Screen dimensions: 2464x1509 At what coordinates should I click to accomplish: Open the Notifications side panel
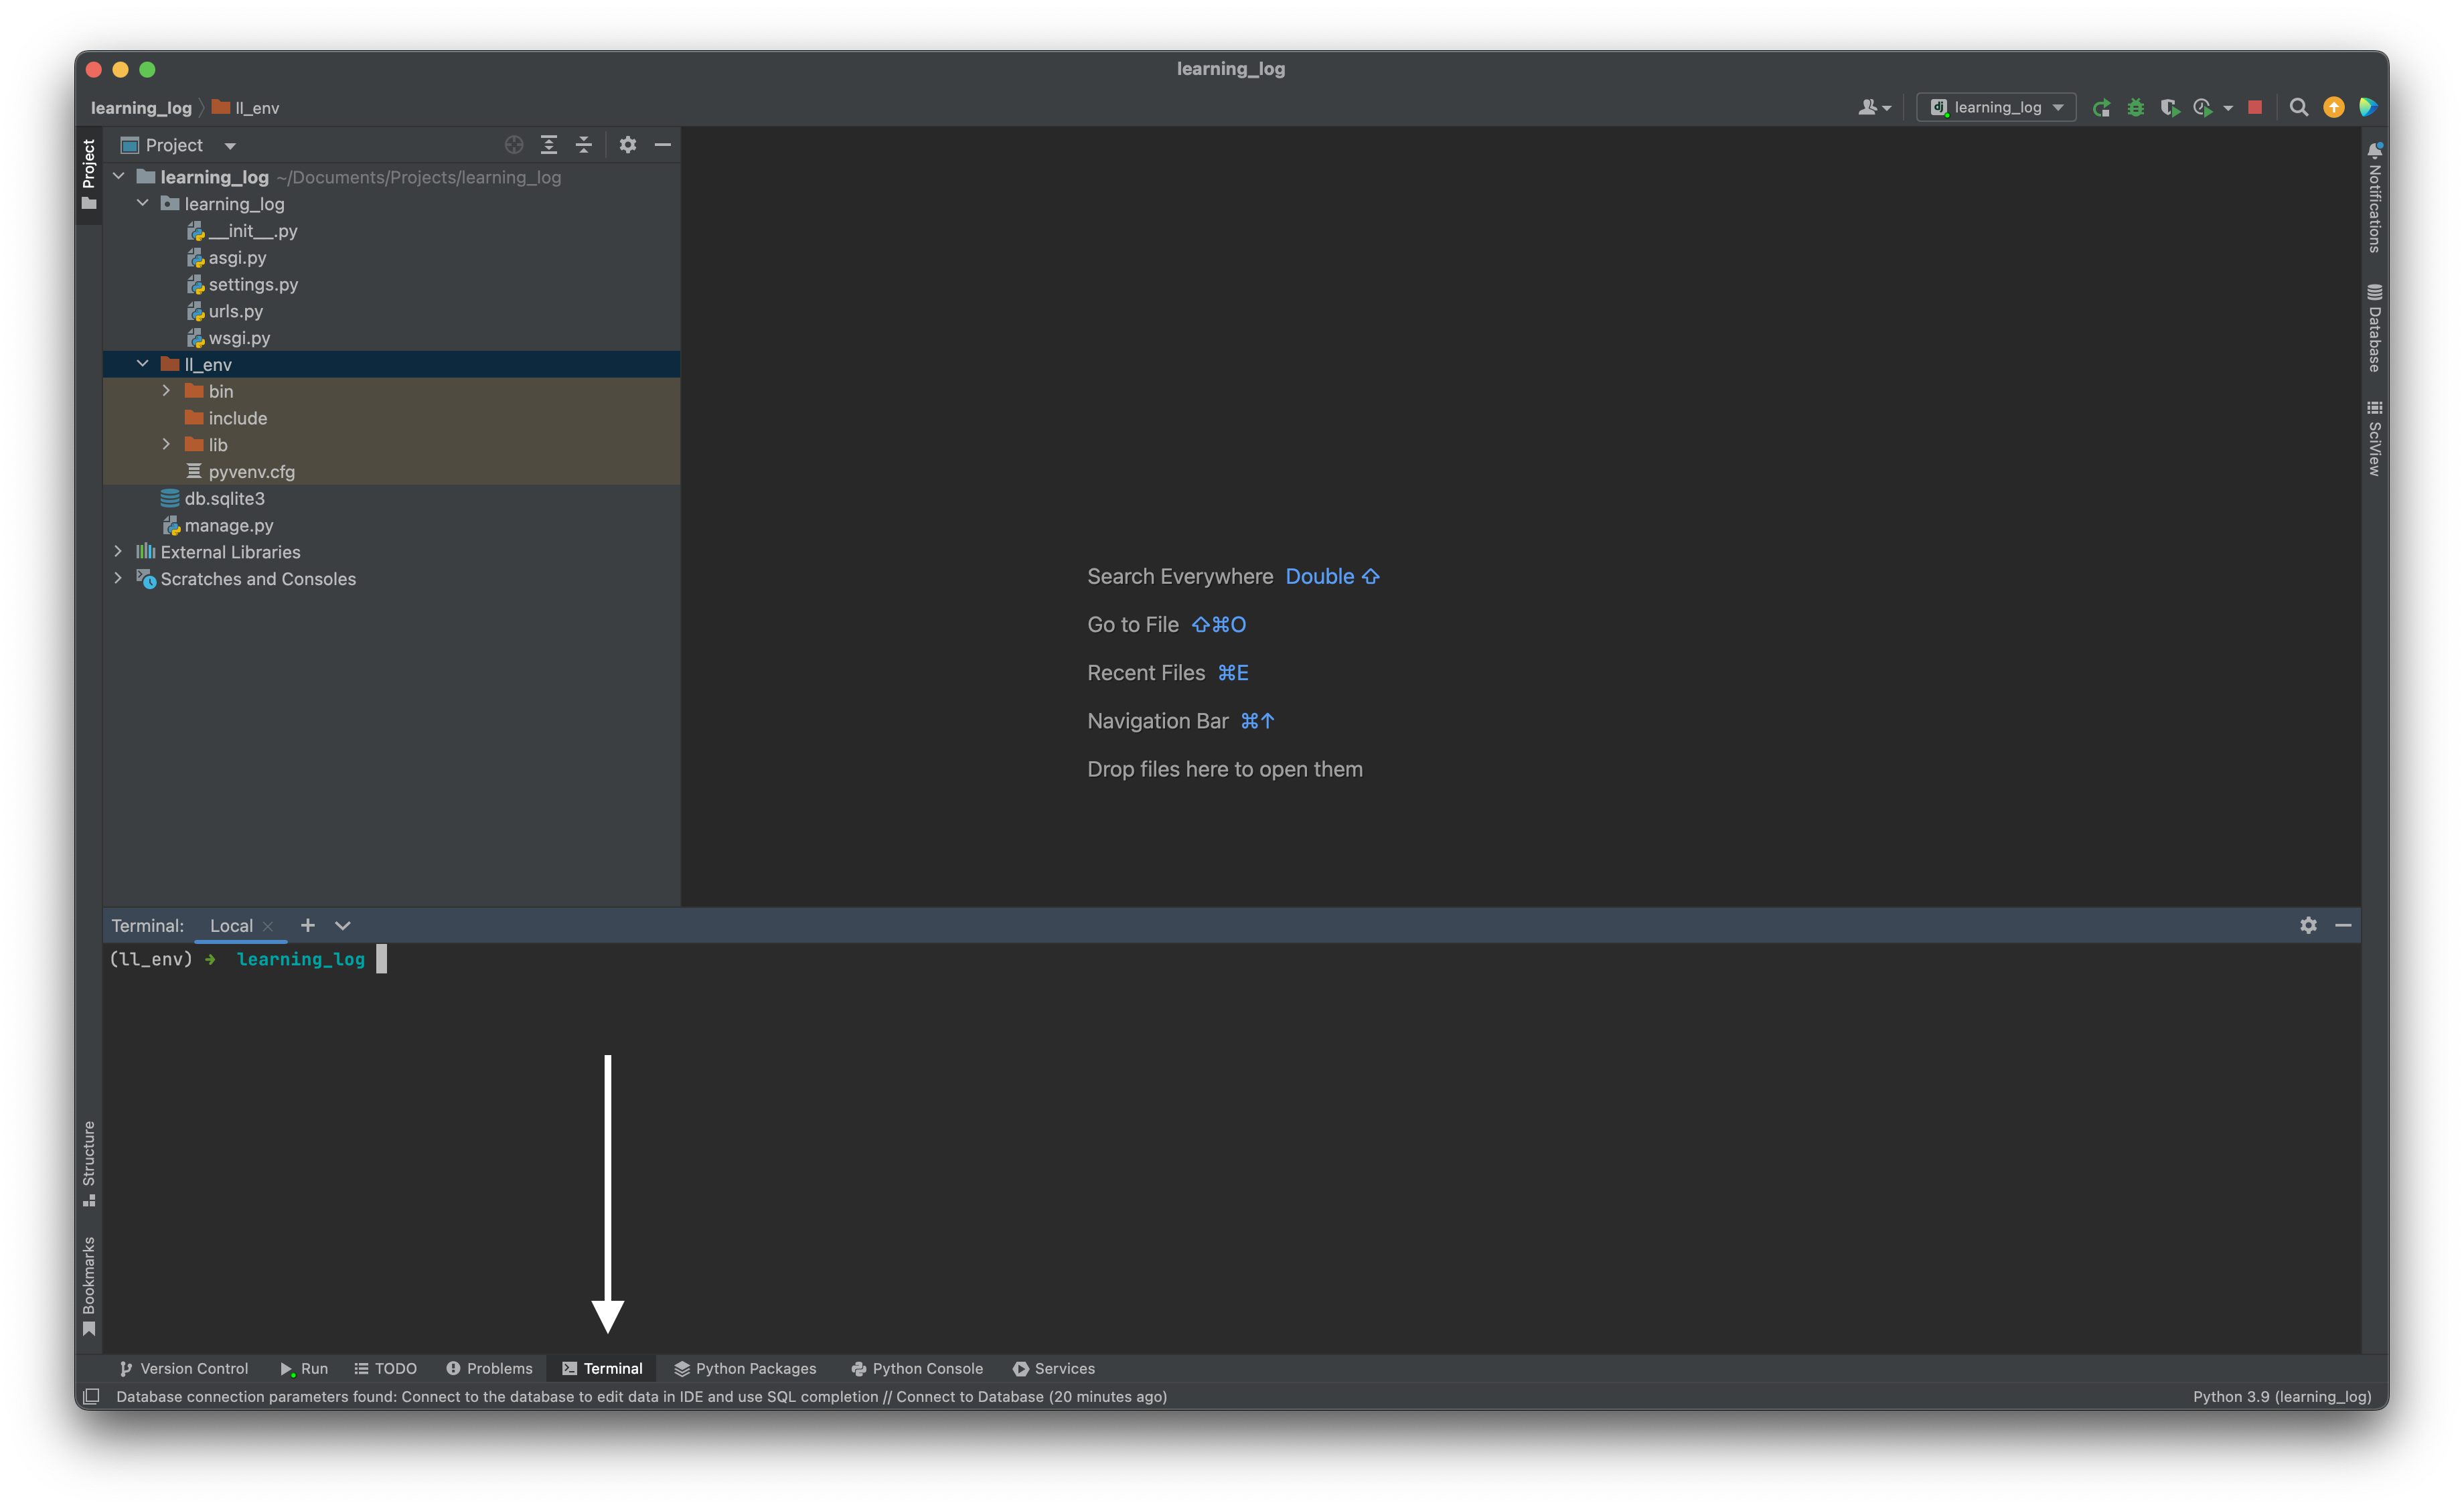point(2374,198)
